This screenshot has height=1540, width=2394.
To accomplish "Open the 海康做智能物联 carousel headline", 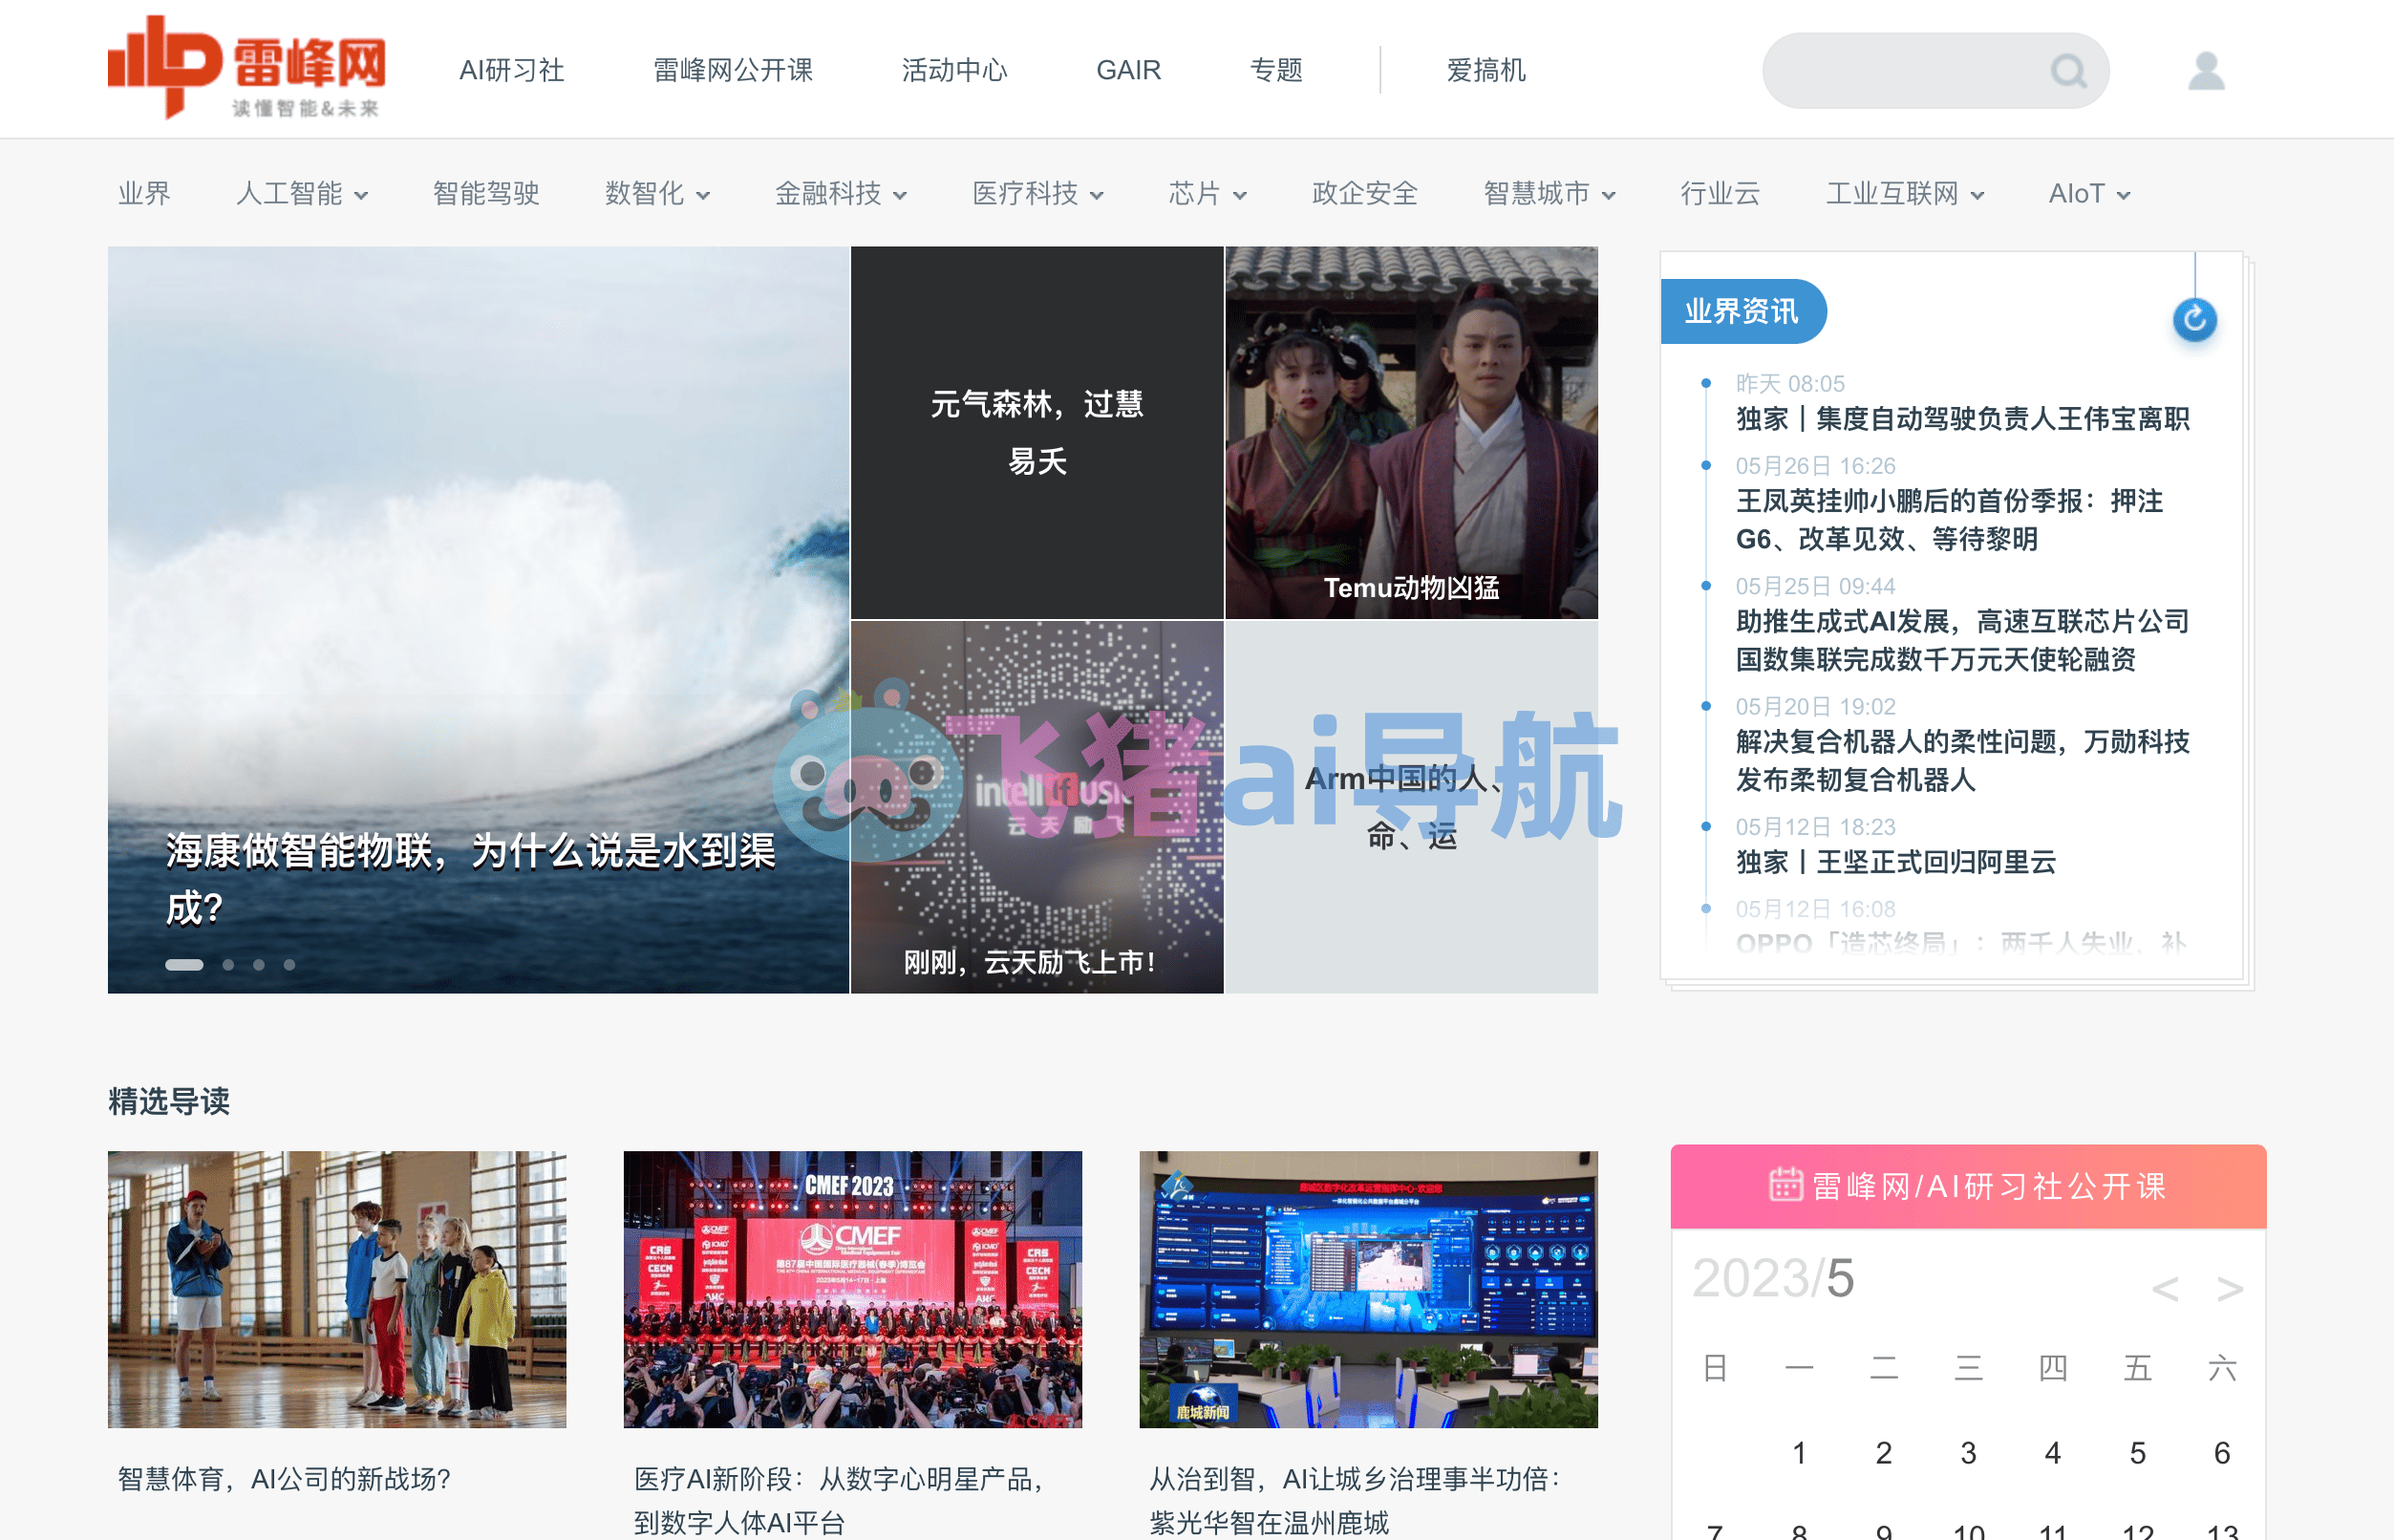I will coord(470,879).
